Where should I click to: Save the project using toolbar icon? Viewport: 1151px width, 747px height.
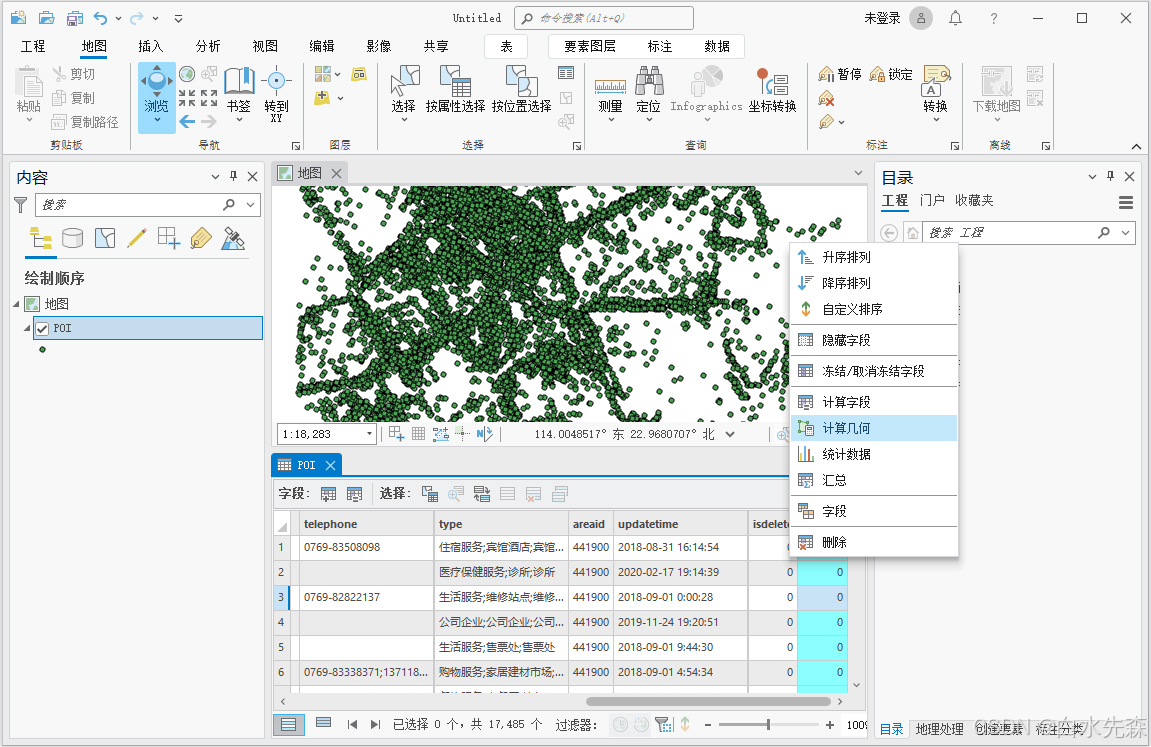click(75, 18)
